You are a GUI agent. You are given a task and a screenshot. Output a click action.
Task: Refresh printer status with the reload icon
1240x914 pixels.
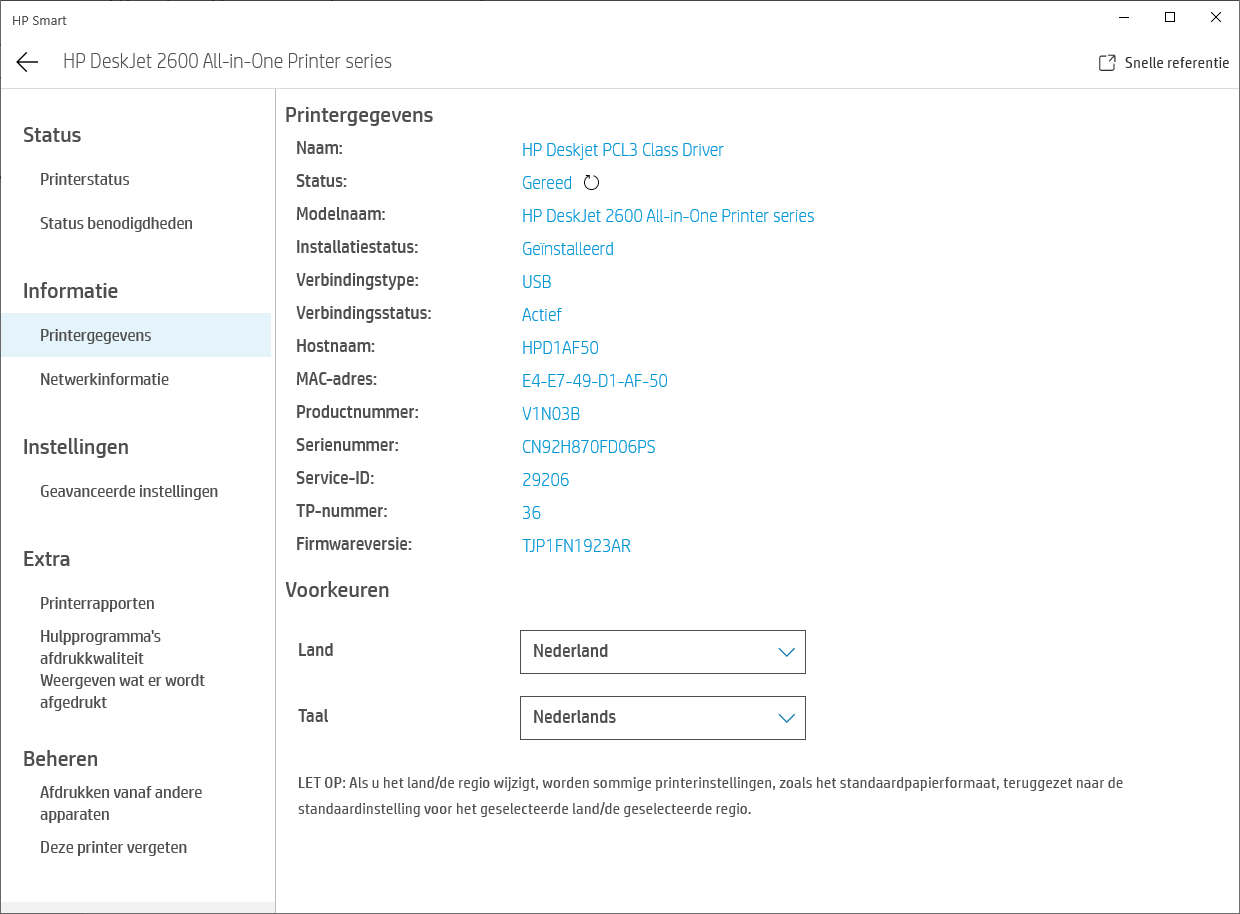[x=591, y=183]
